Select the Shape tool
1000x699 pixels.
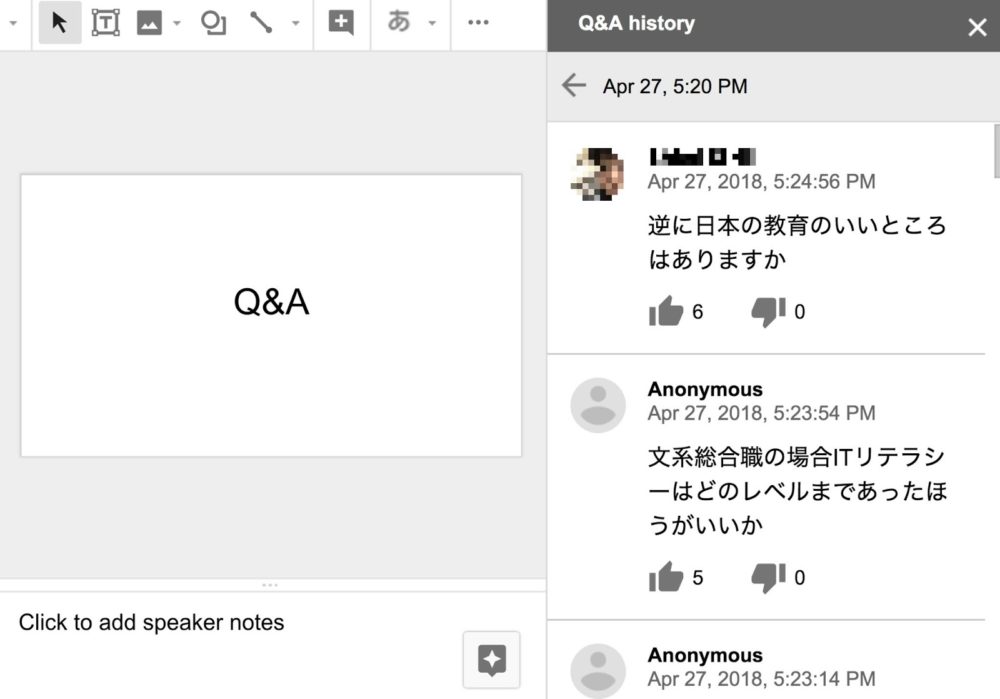point(213,23)
